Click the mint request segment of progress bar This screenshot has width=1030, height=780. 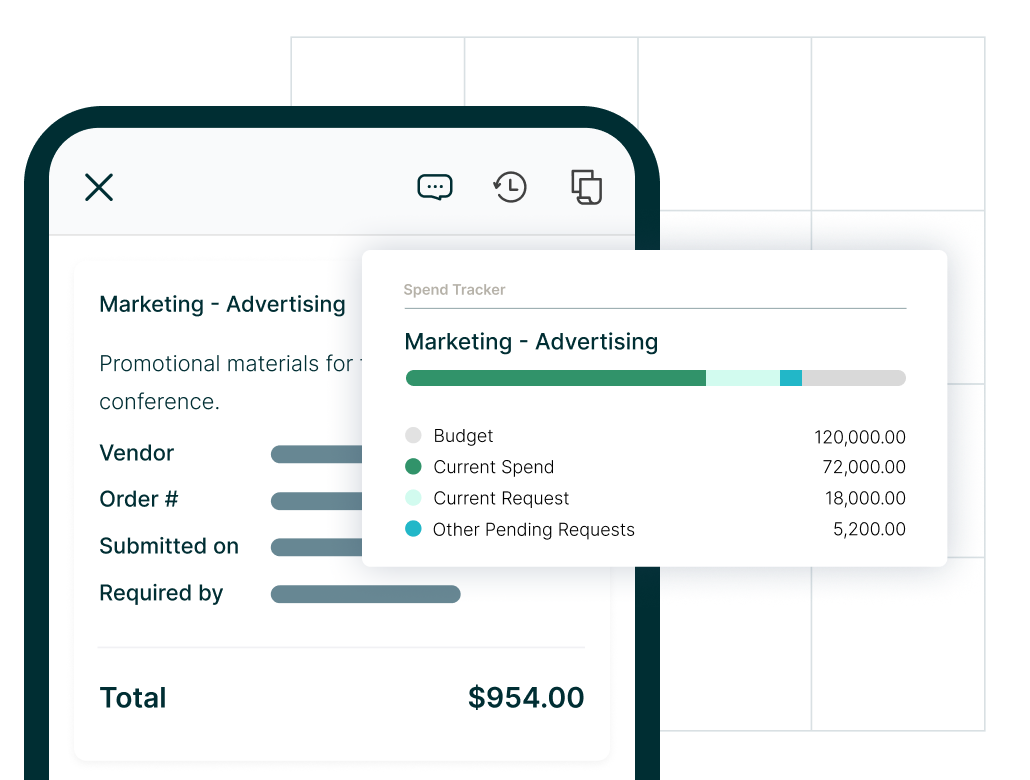pos(743,378)
